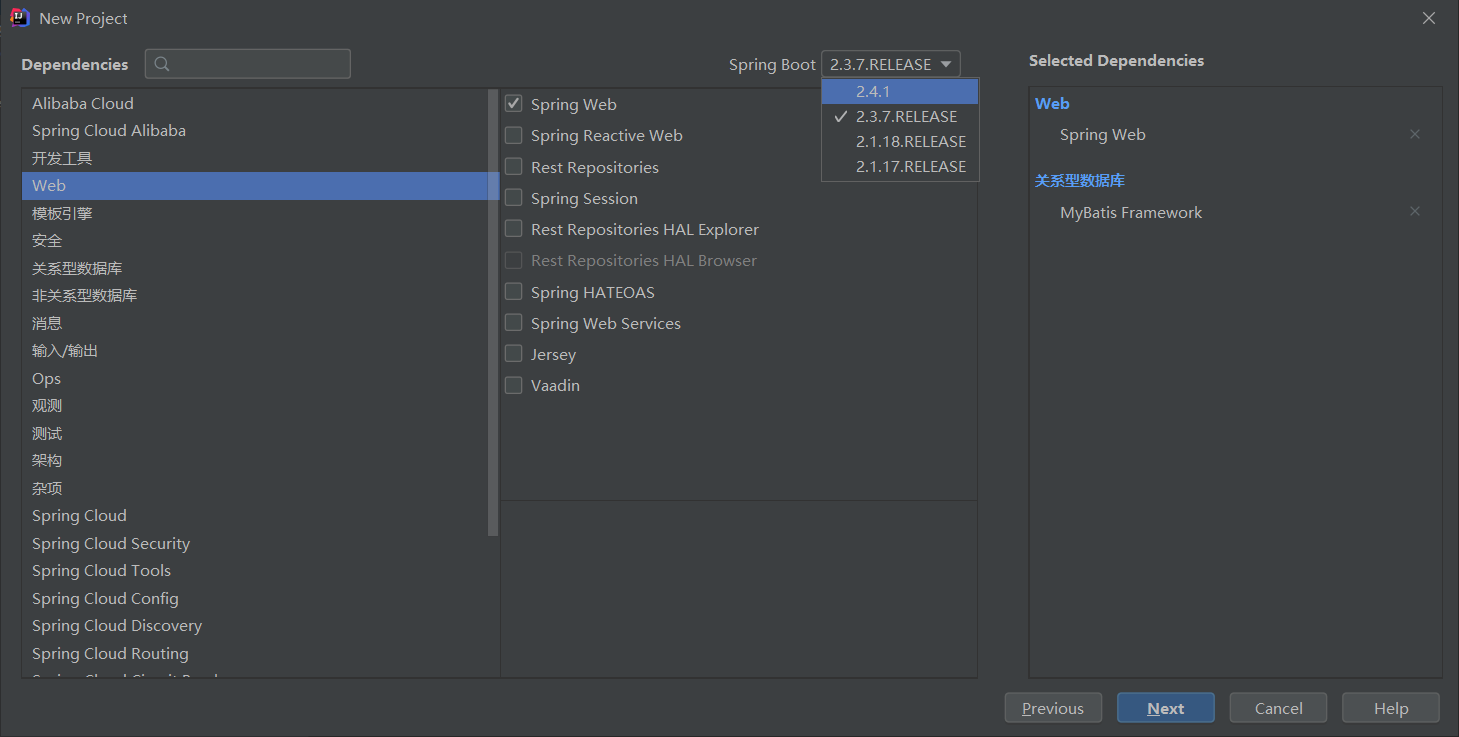This screenshot has height=737, width=1459.
Task: Remove Spring Web from Selected Dependencies
Action: click(1415, 133)
